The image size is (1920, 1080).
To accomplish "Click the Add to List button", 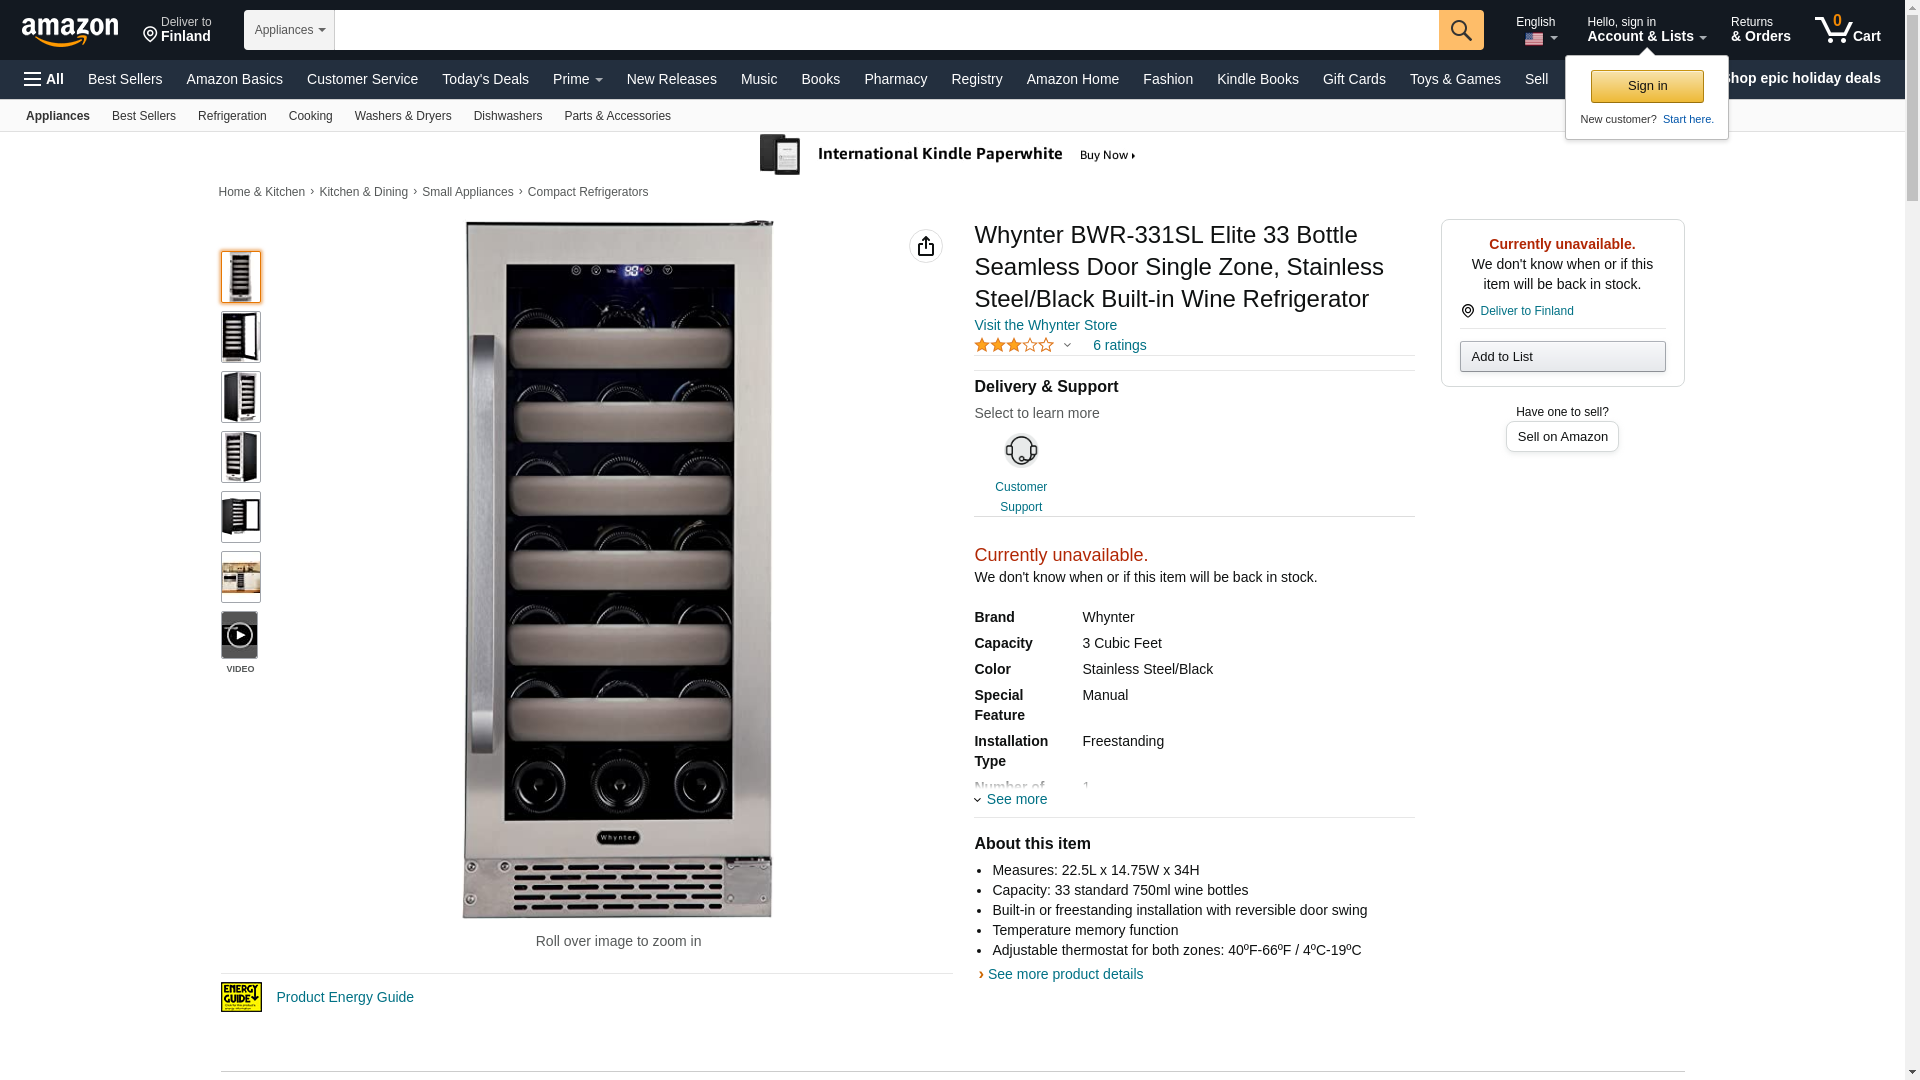I will pos(1562,357).
